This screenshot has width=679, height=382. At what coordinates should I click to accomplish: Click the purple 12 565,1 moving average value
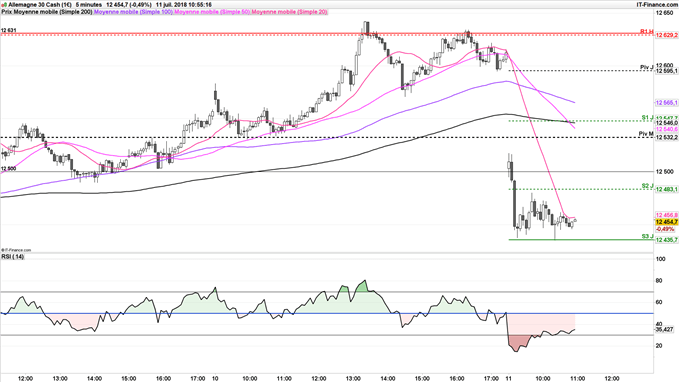click(x=666, y=103)
